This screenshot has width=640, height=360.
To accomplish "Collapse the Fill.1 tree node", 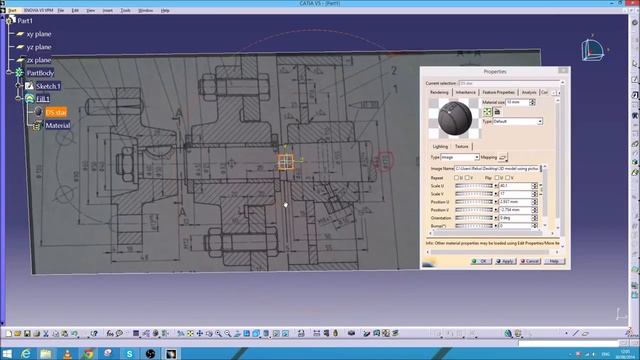I will pyautogui.click(x=18, y=98).
